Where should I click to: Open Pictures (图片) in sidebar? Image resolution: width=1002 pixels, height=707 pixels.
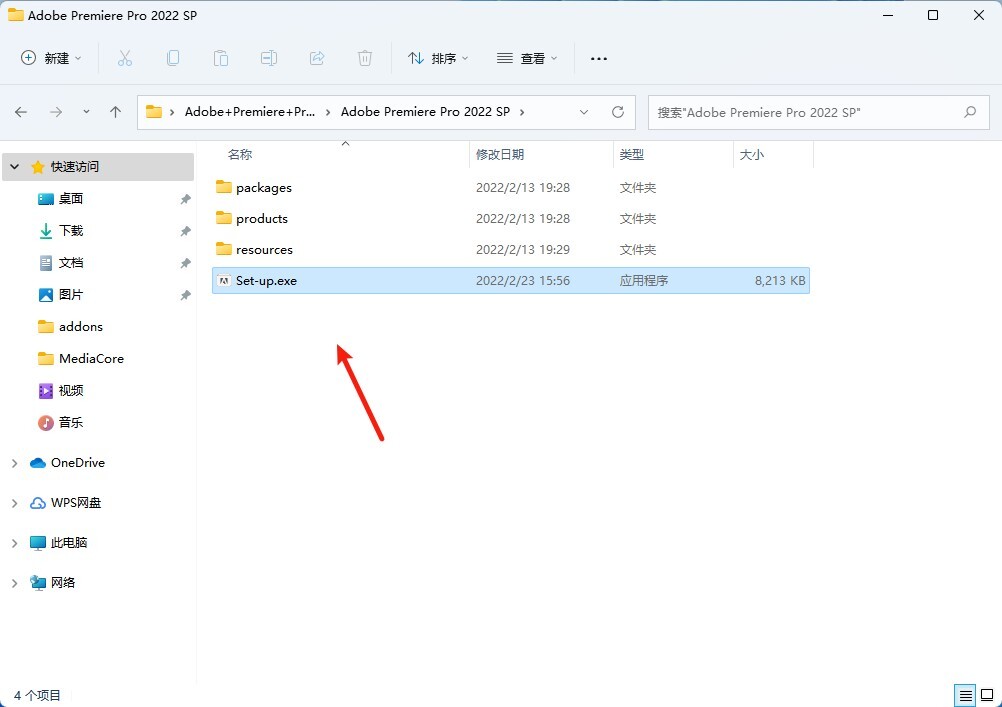tap(71, 295)
